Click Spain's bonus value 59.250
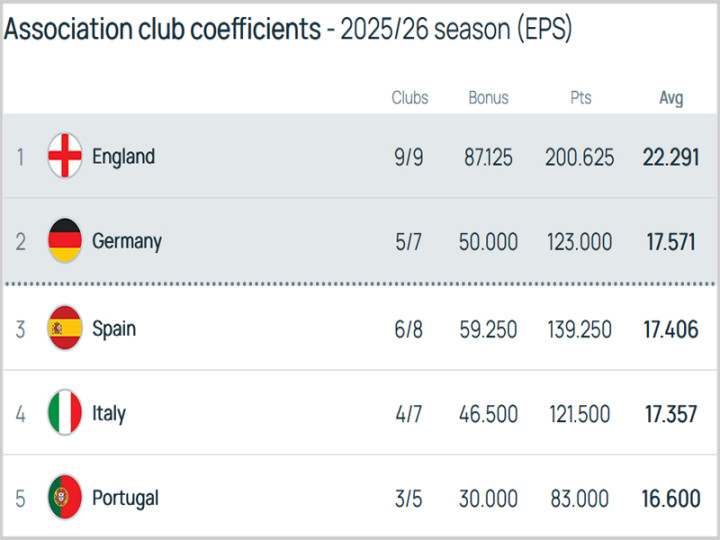This screenshot has height=540, width=720. 488,329
